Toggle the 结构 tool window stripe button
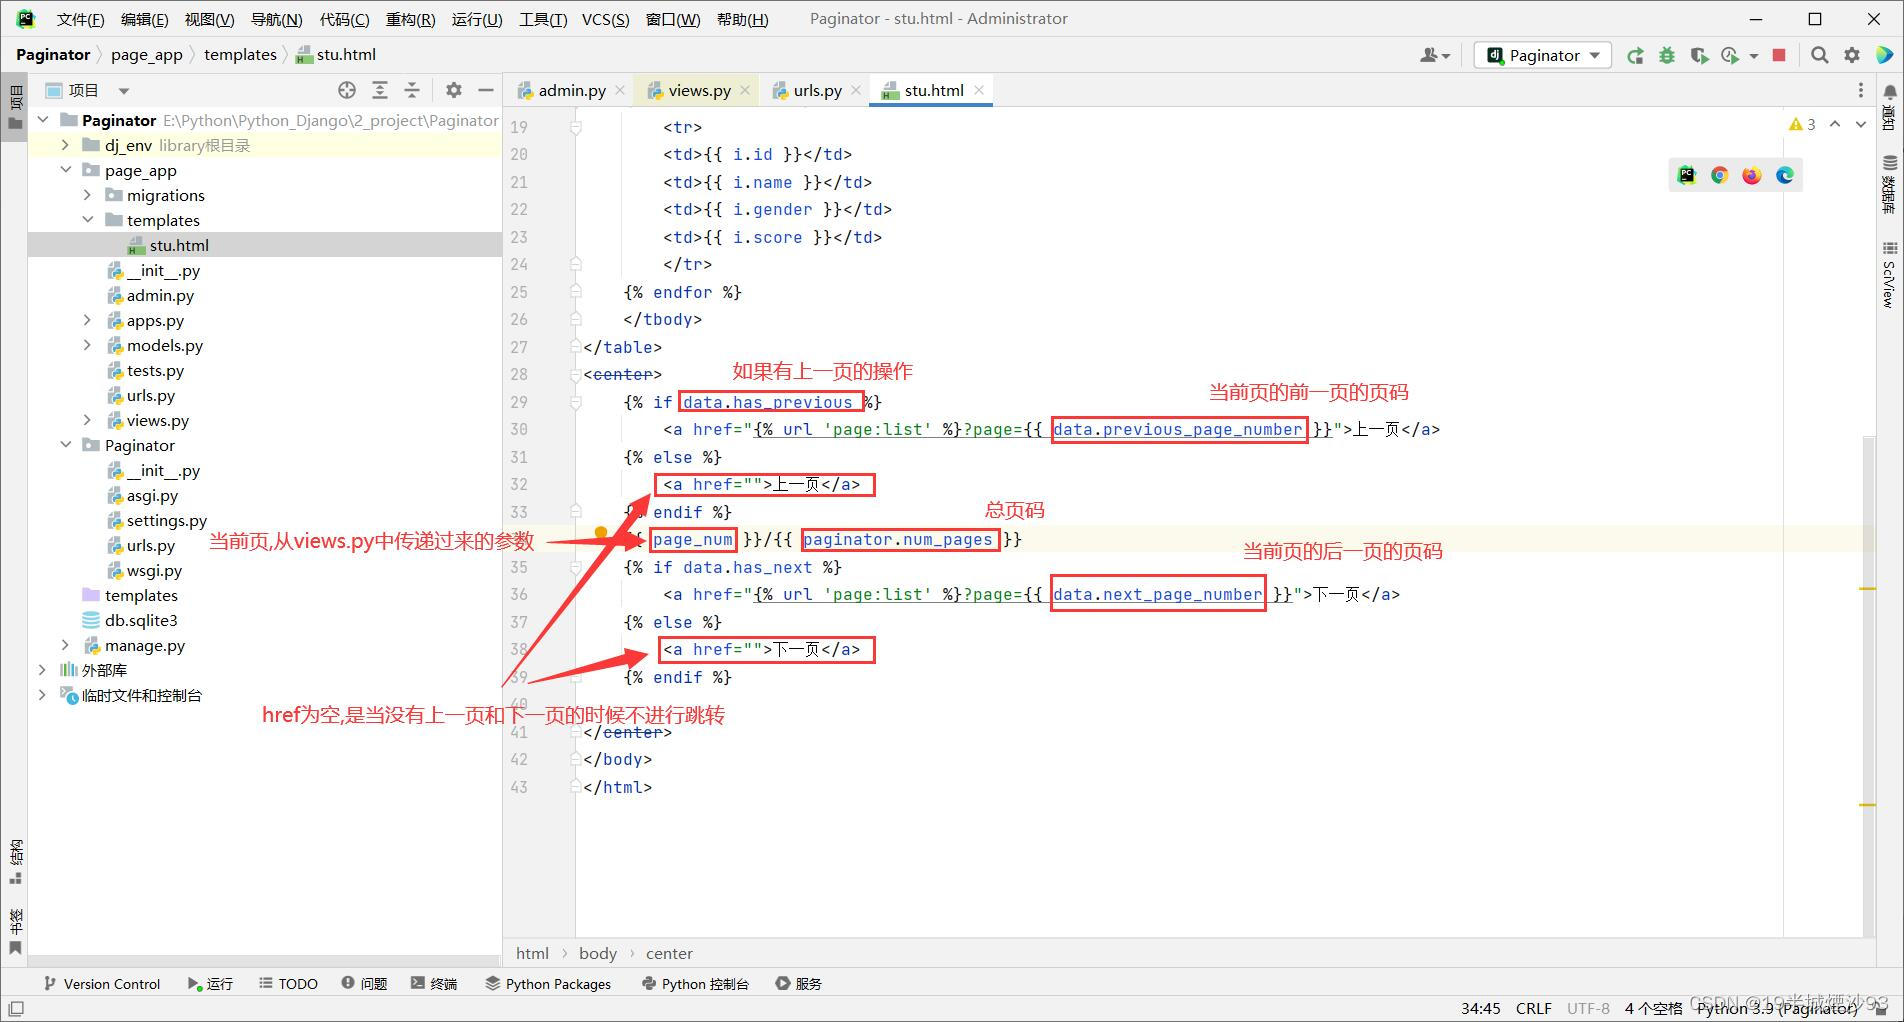This screenshot has width=1904, height=1022. click(x=15, y=862)
